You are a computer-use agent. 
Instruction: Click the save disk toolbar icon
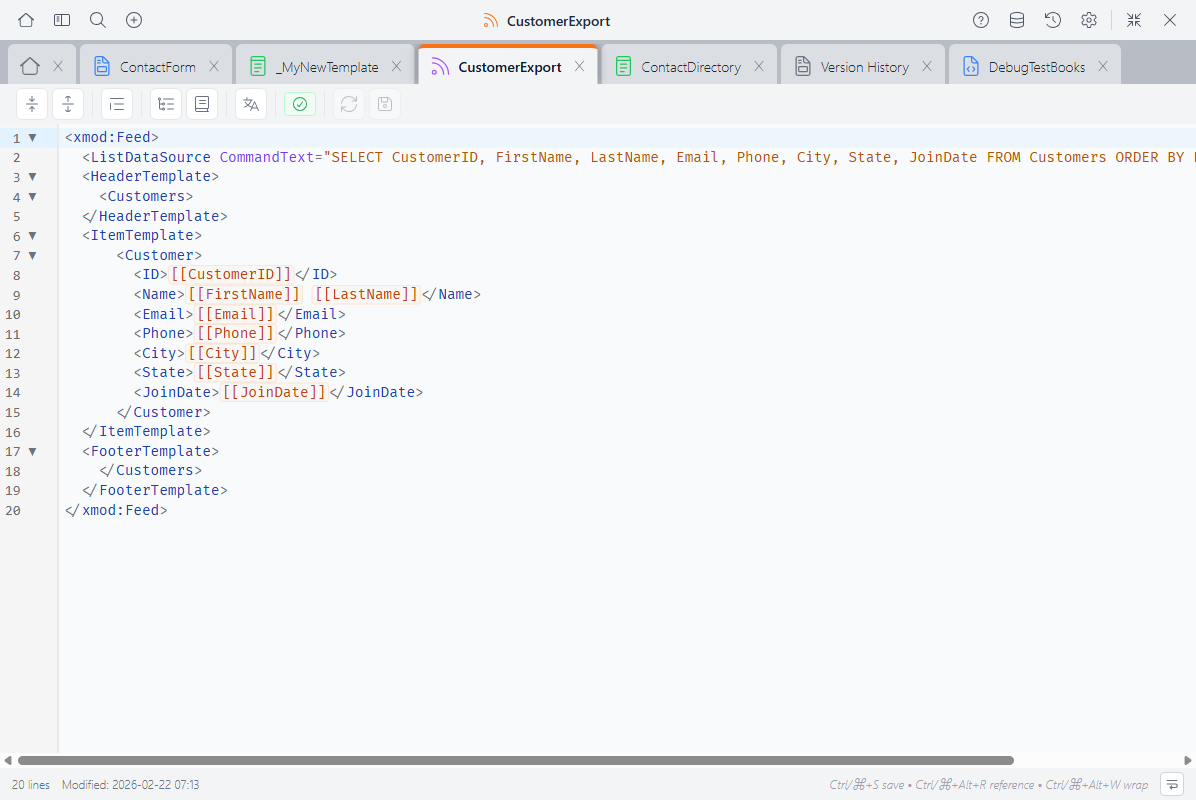(385, 104)
